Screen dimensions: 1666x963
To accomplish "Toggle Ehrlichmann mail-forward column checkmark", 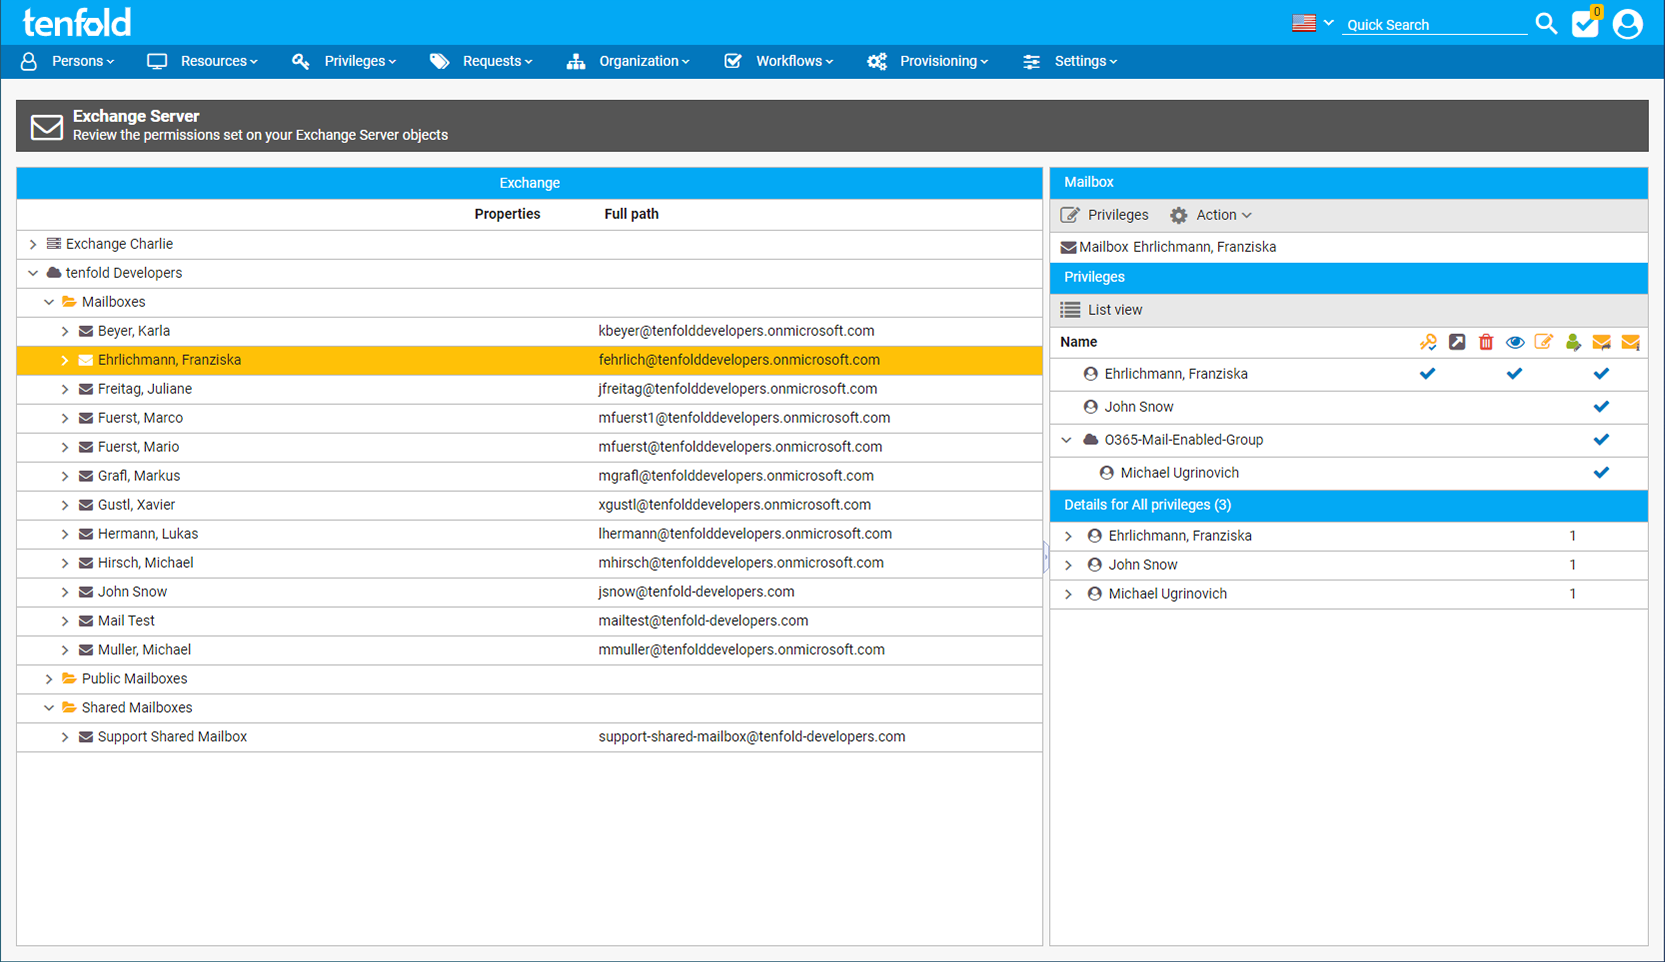I will (x=1602, y=374).
